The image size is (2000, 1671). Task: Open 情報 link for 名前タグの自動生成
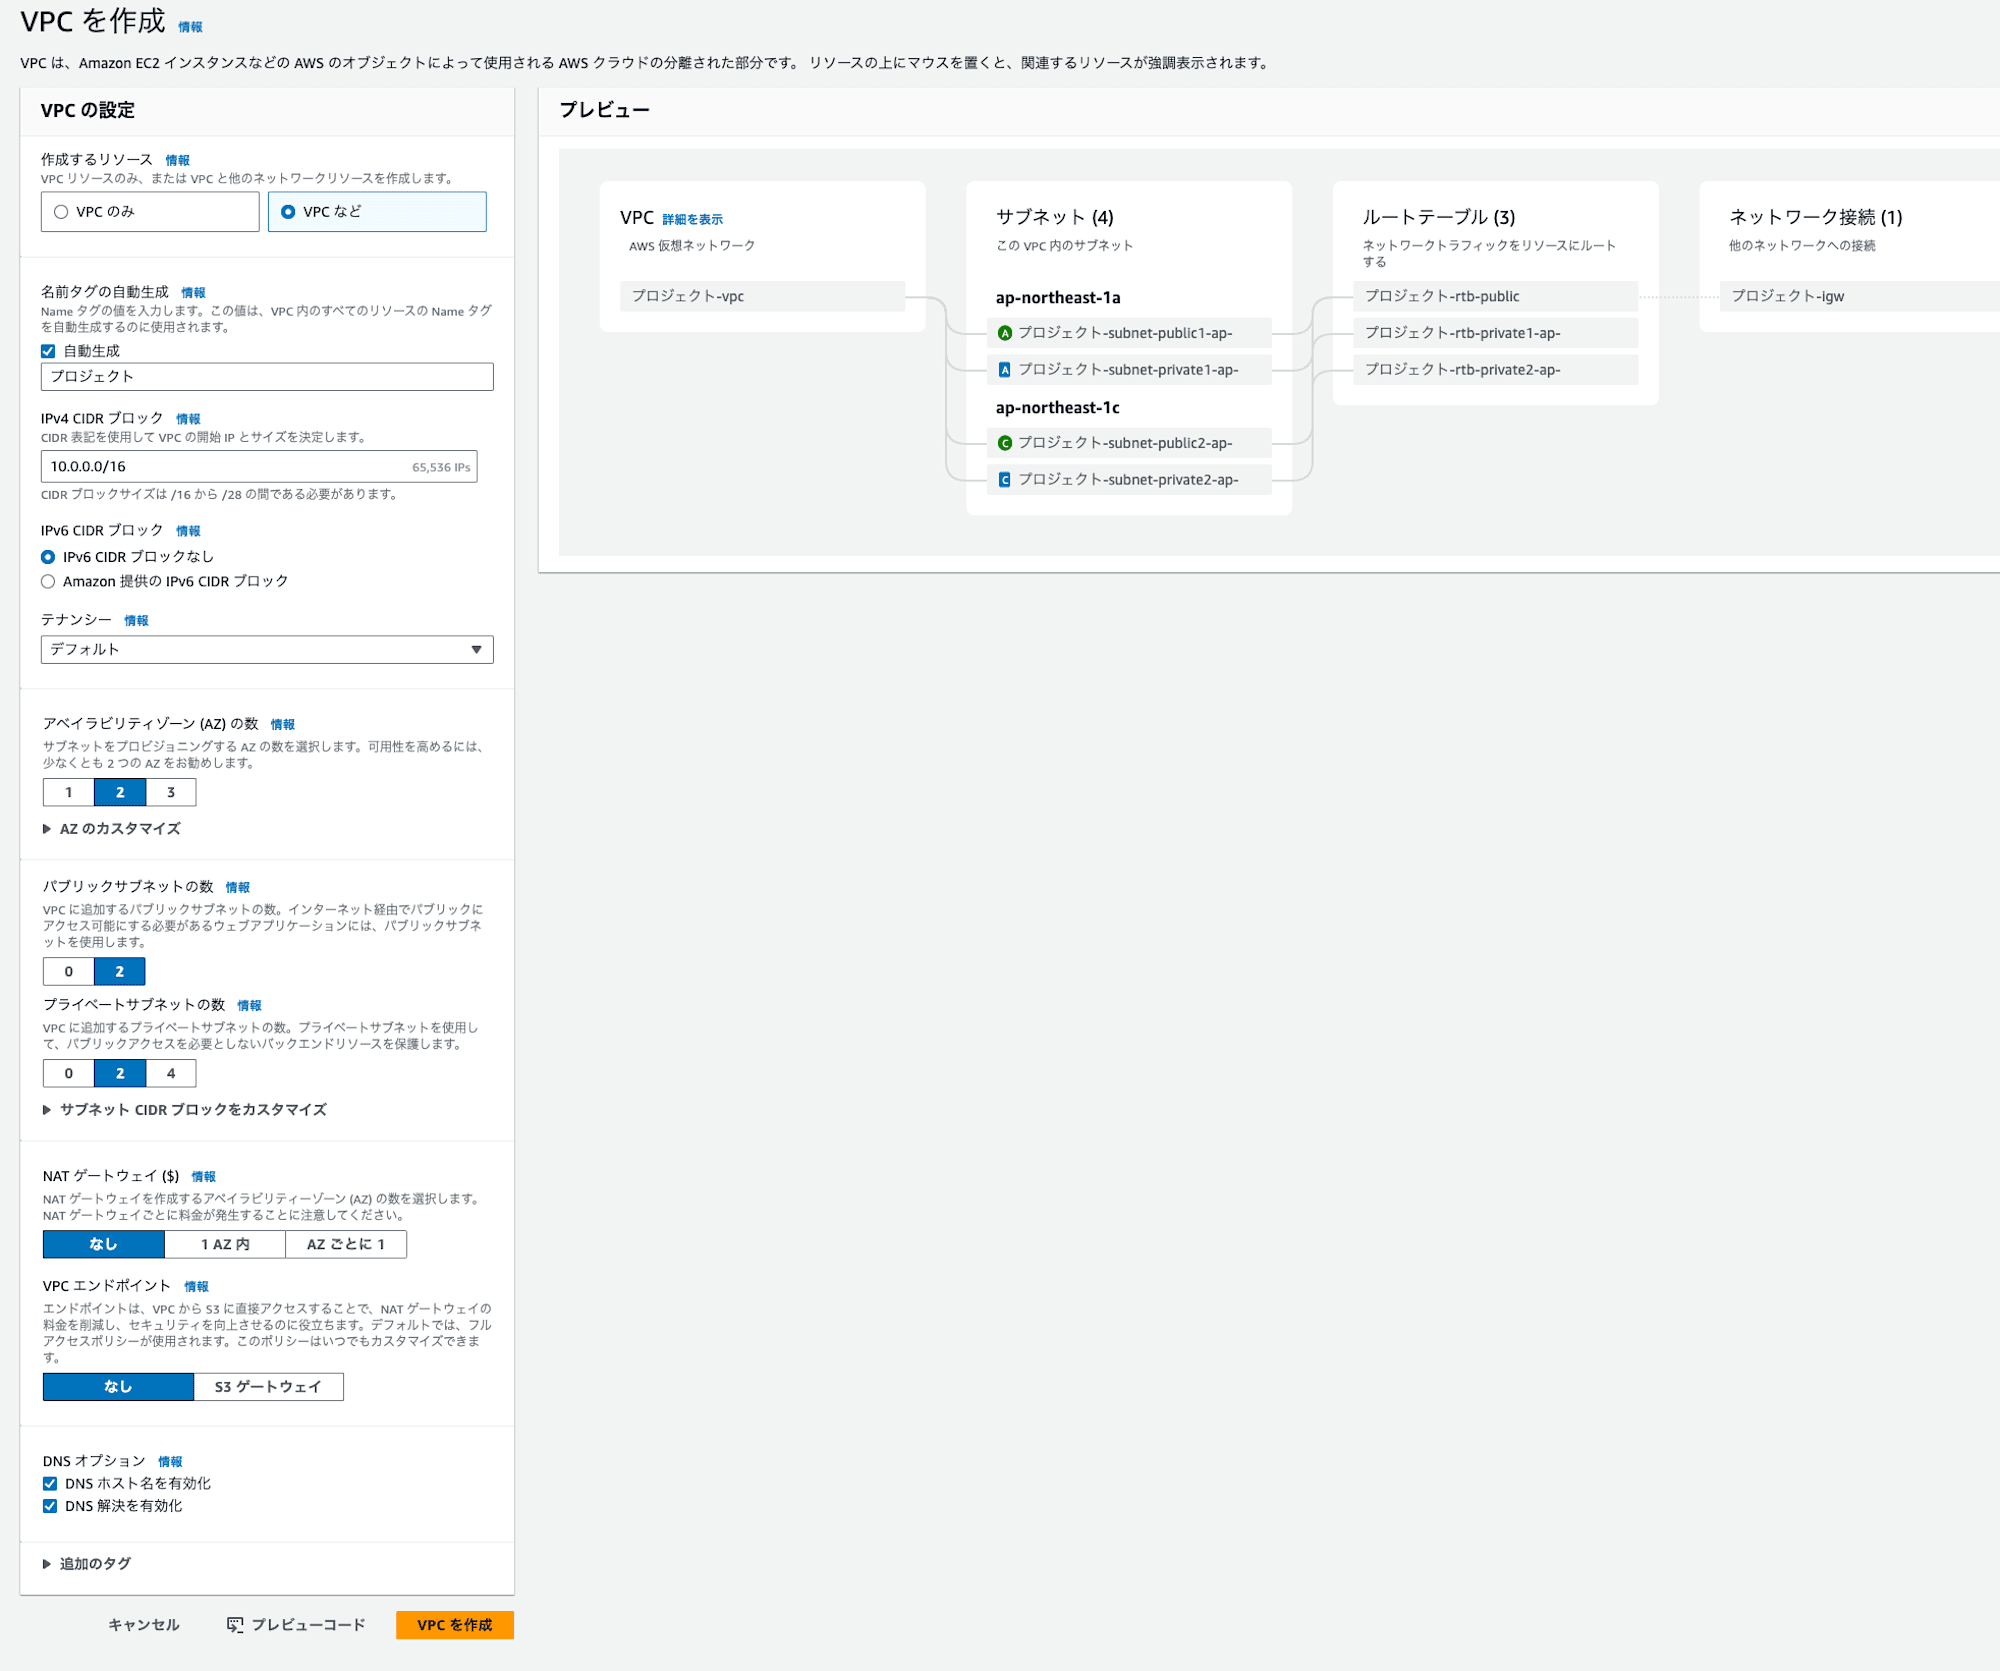[x=193, y=293]
